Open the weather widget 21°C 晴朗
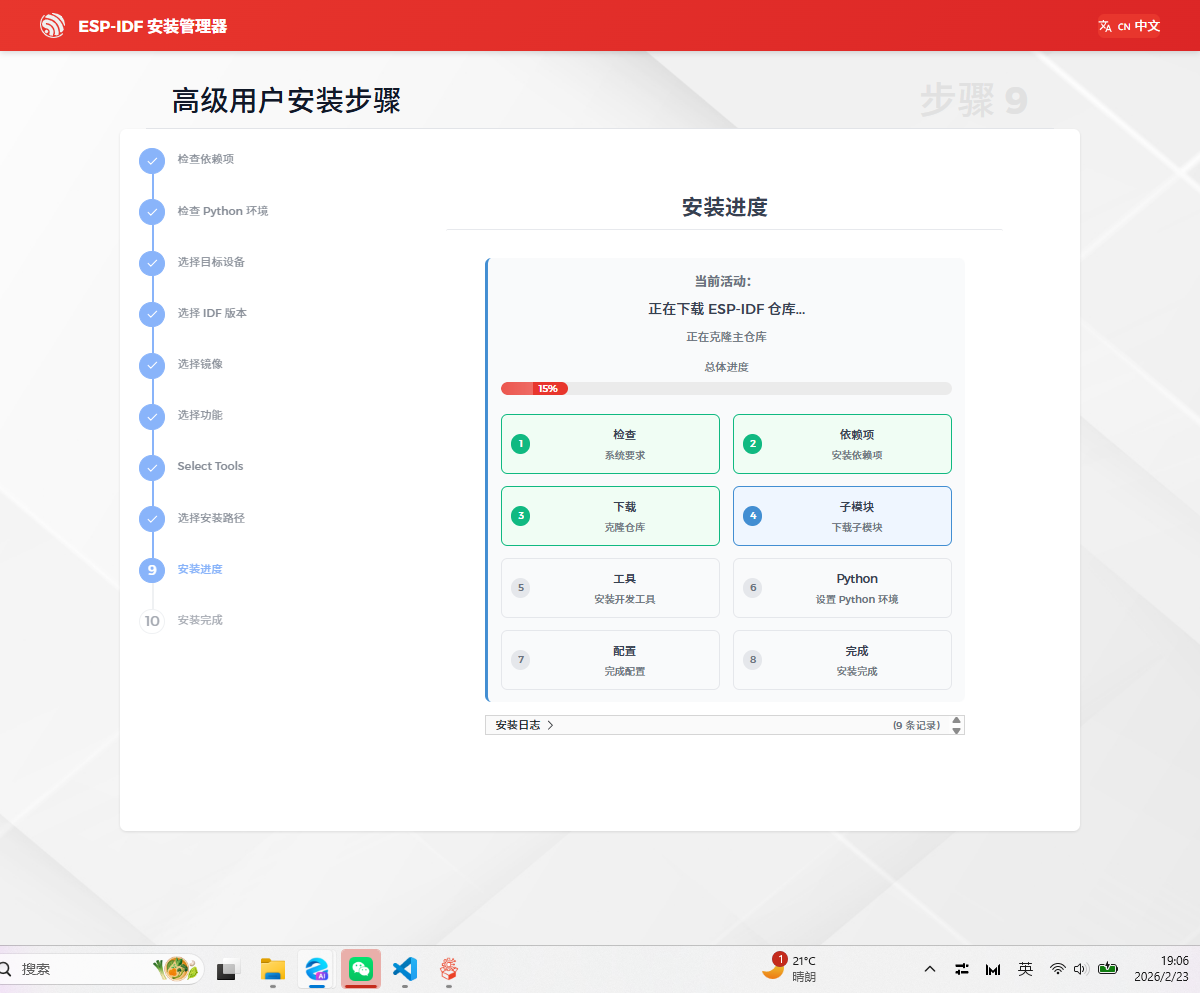1200x993 pixels. click(x=790, y=968)
